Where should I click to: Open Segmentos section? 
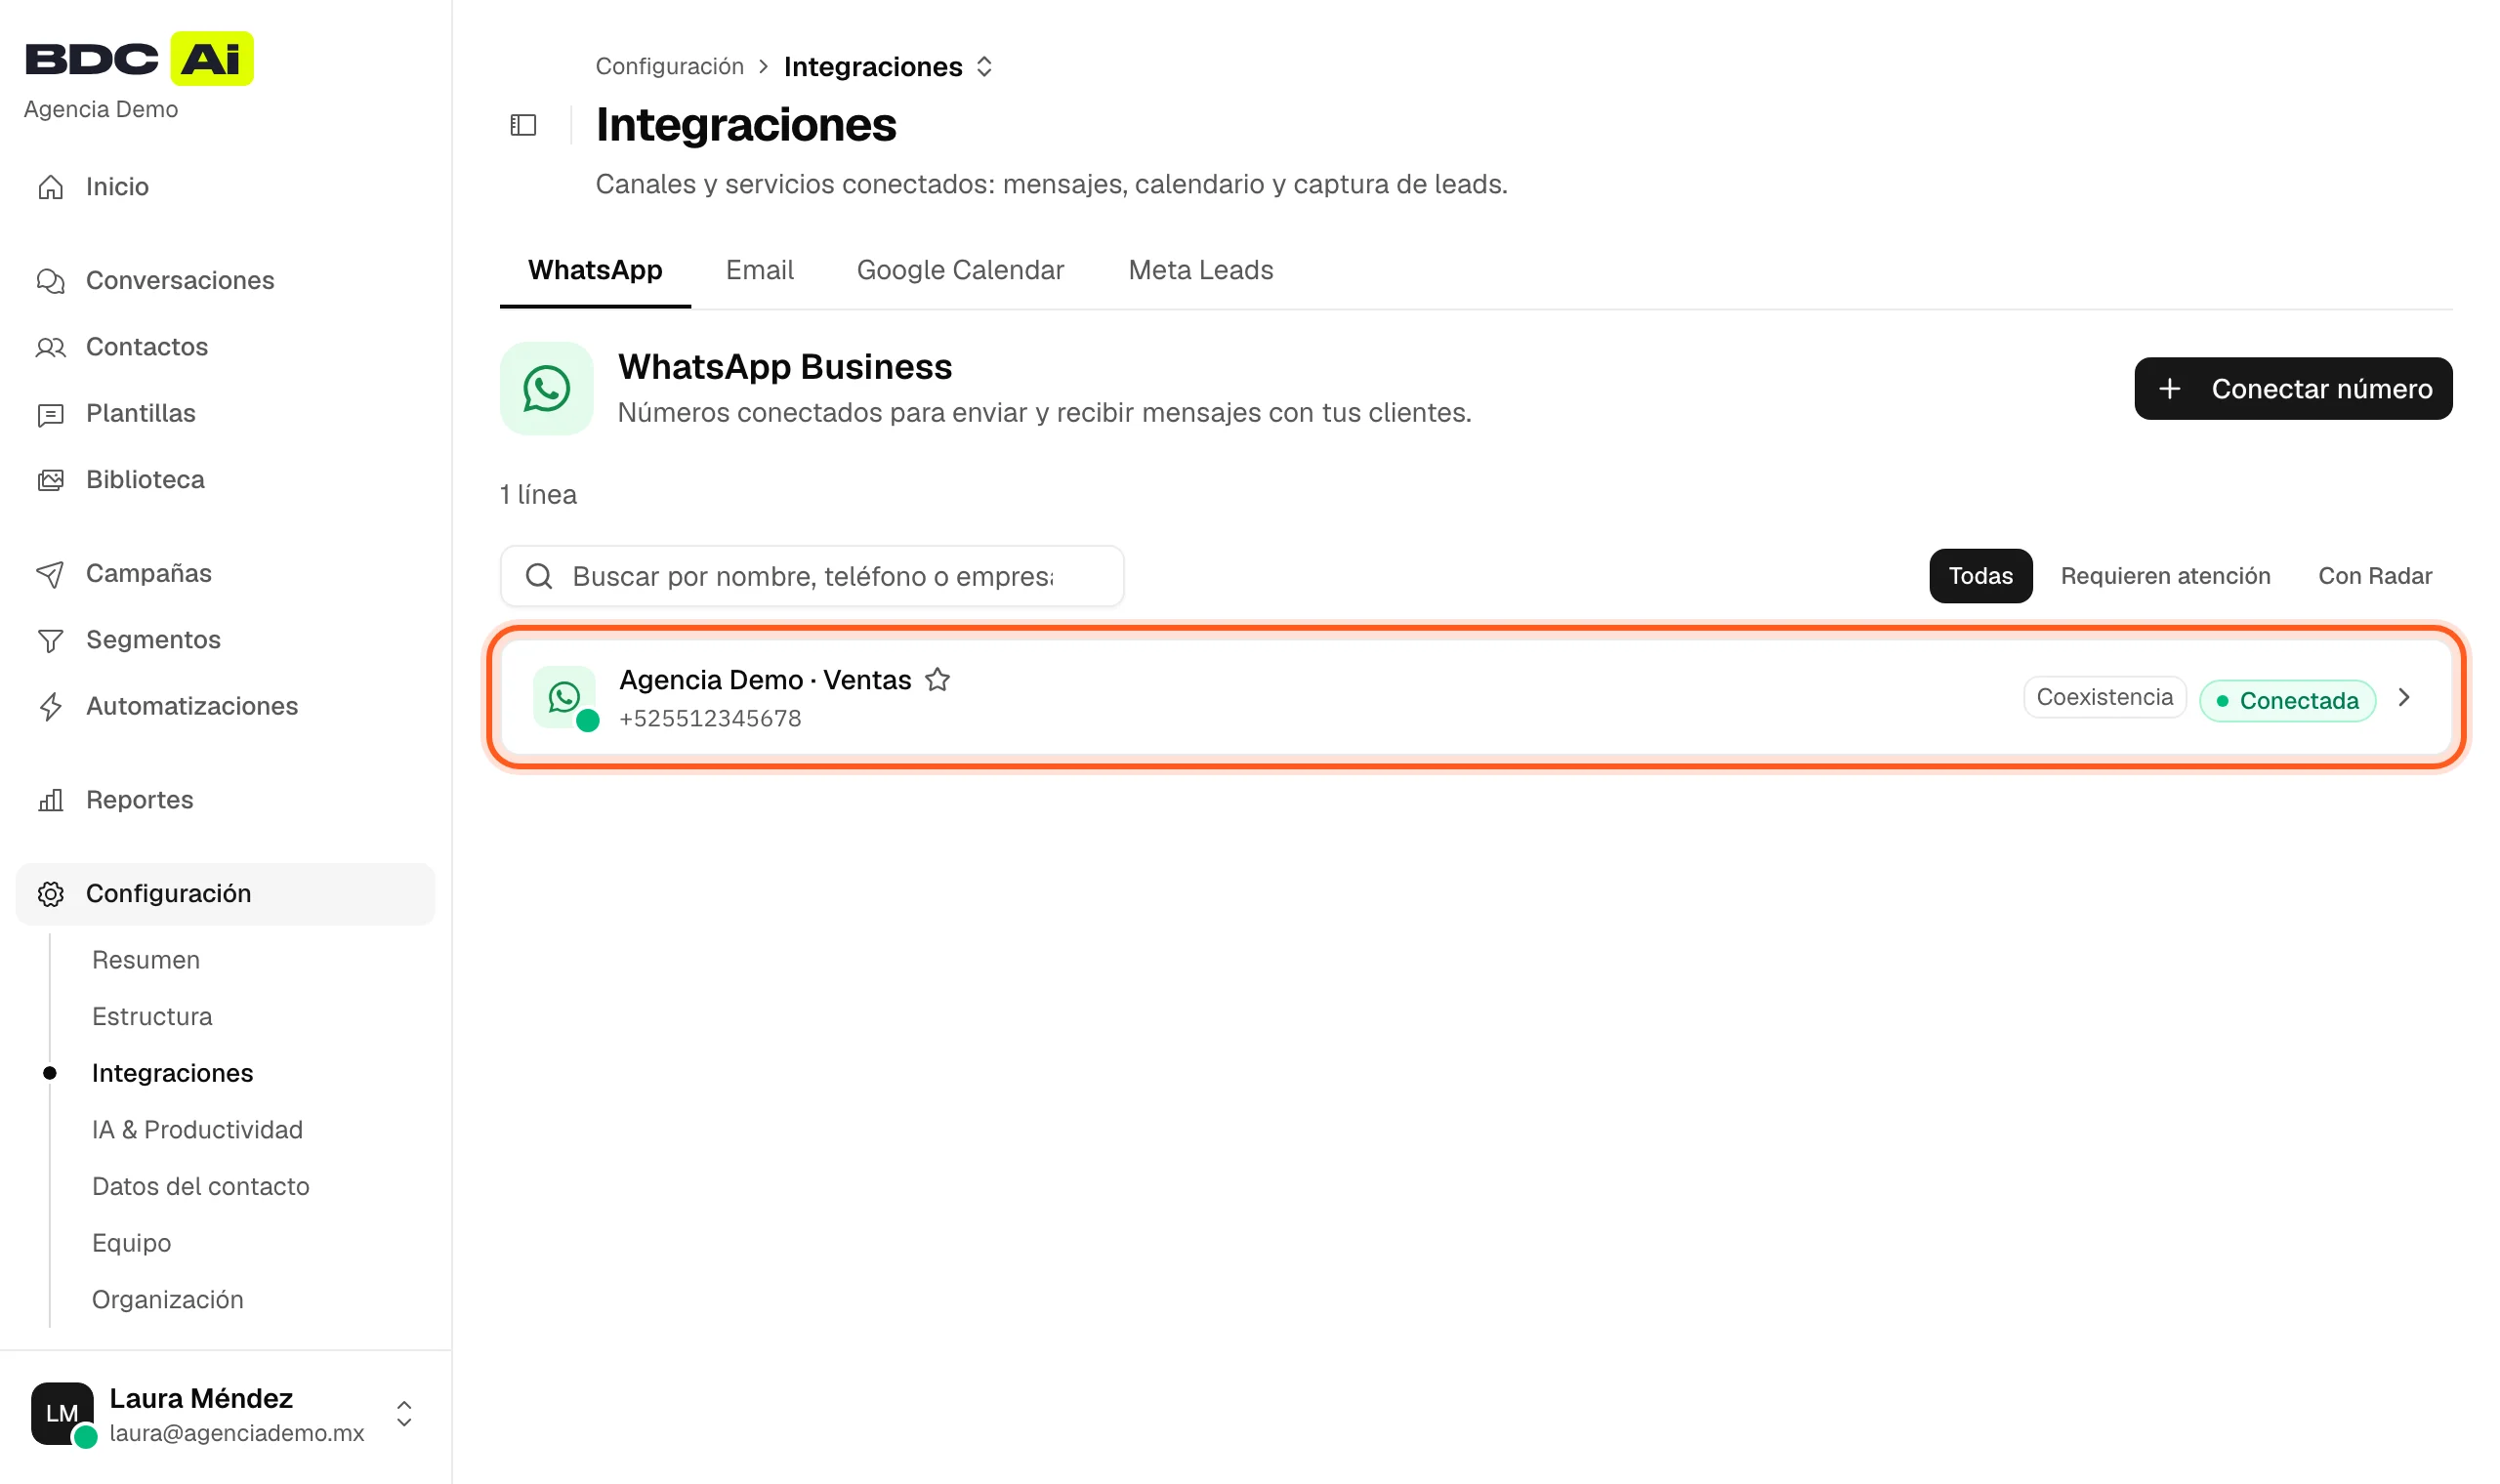[226, 640]
